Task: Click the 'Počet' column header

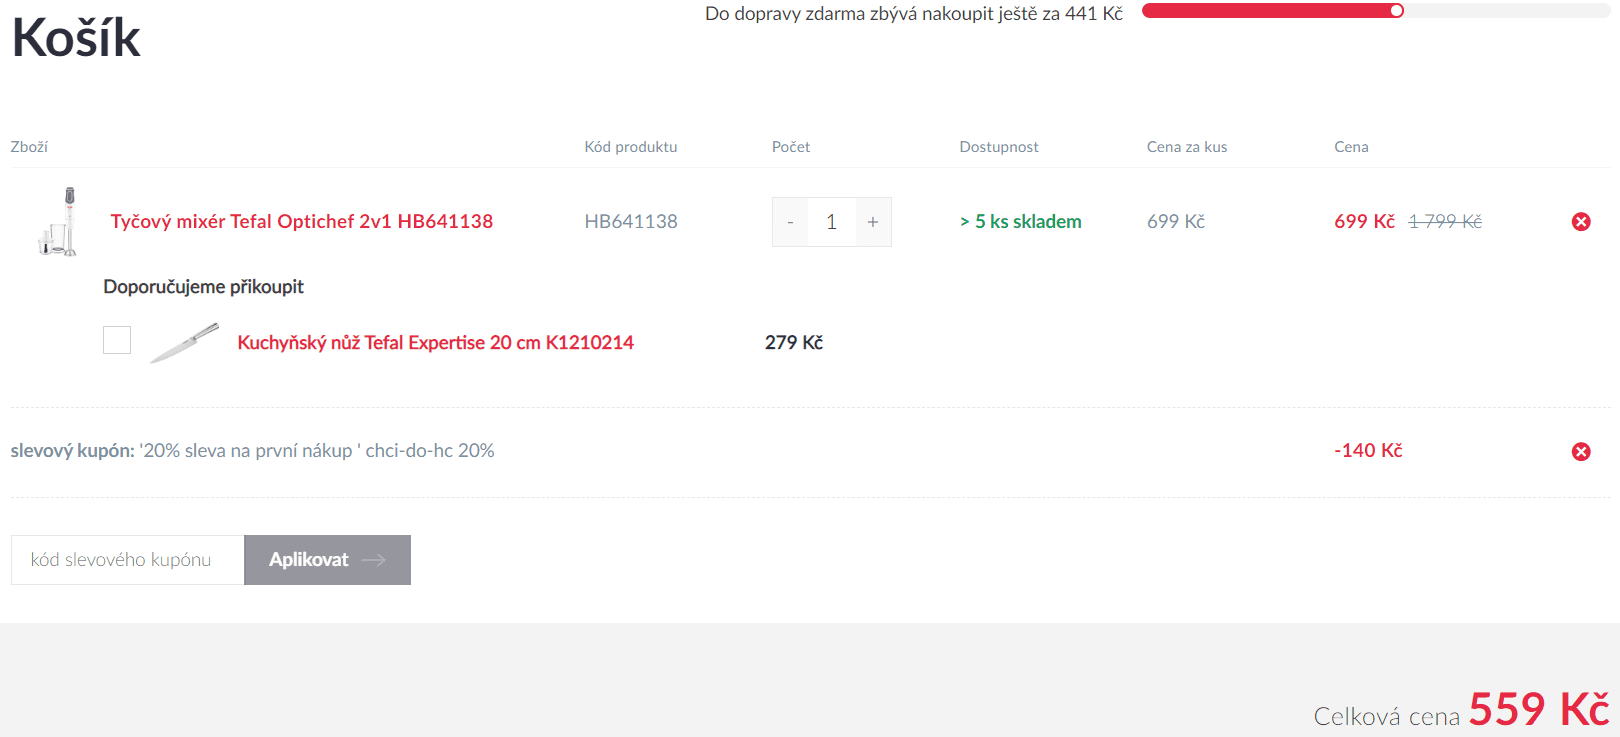Action: click(791, 147)
